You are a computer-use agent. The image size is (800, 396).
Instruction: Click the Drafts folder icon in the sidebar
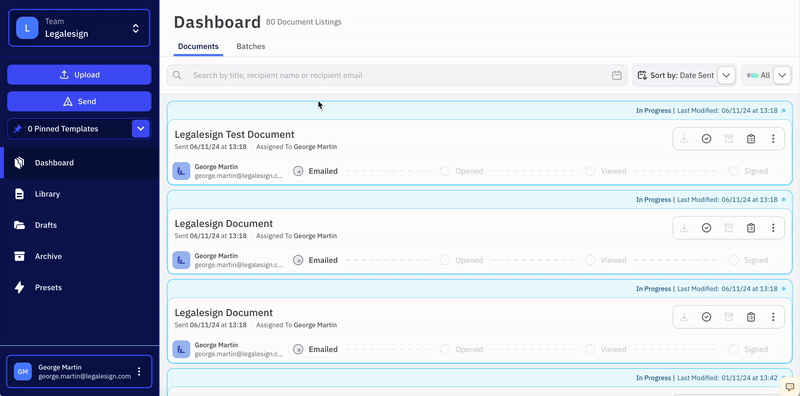(19, 225)
